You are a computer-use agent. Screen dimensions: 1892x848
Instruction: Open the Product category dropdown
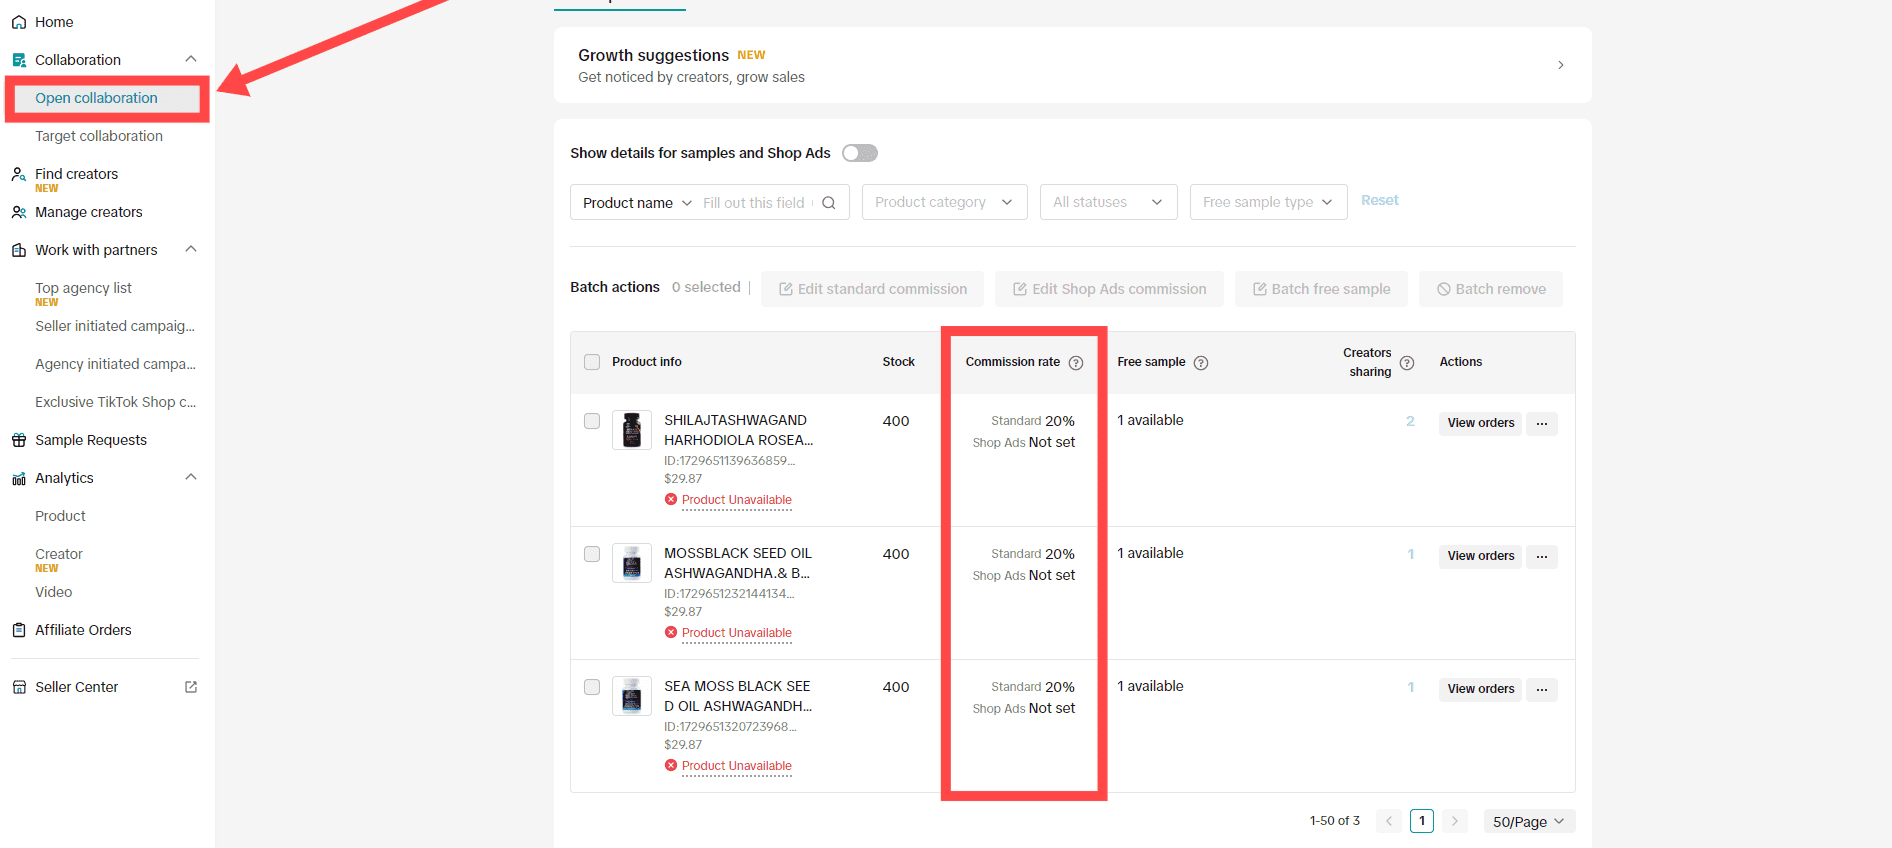click(x=943, y=202)
